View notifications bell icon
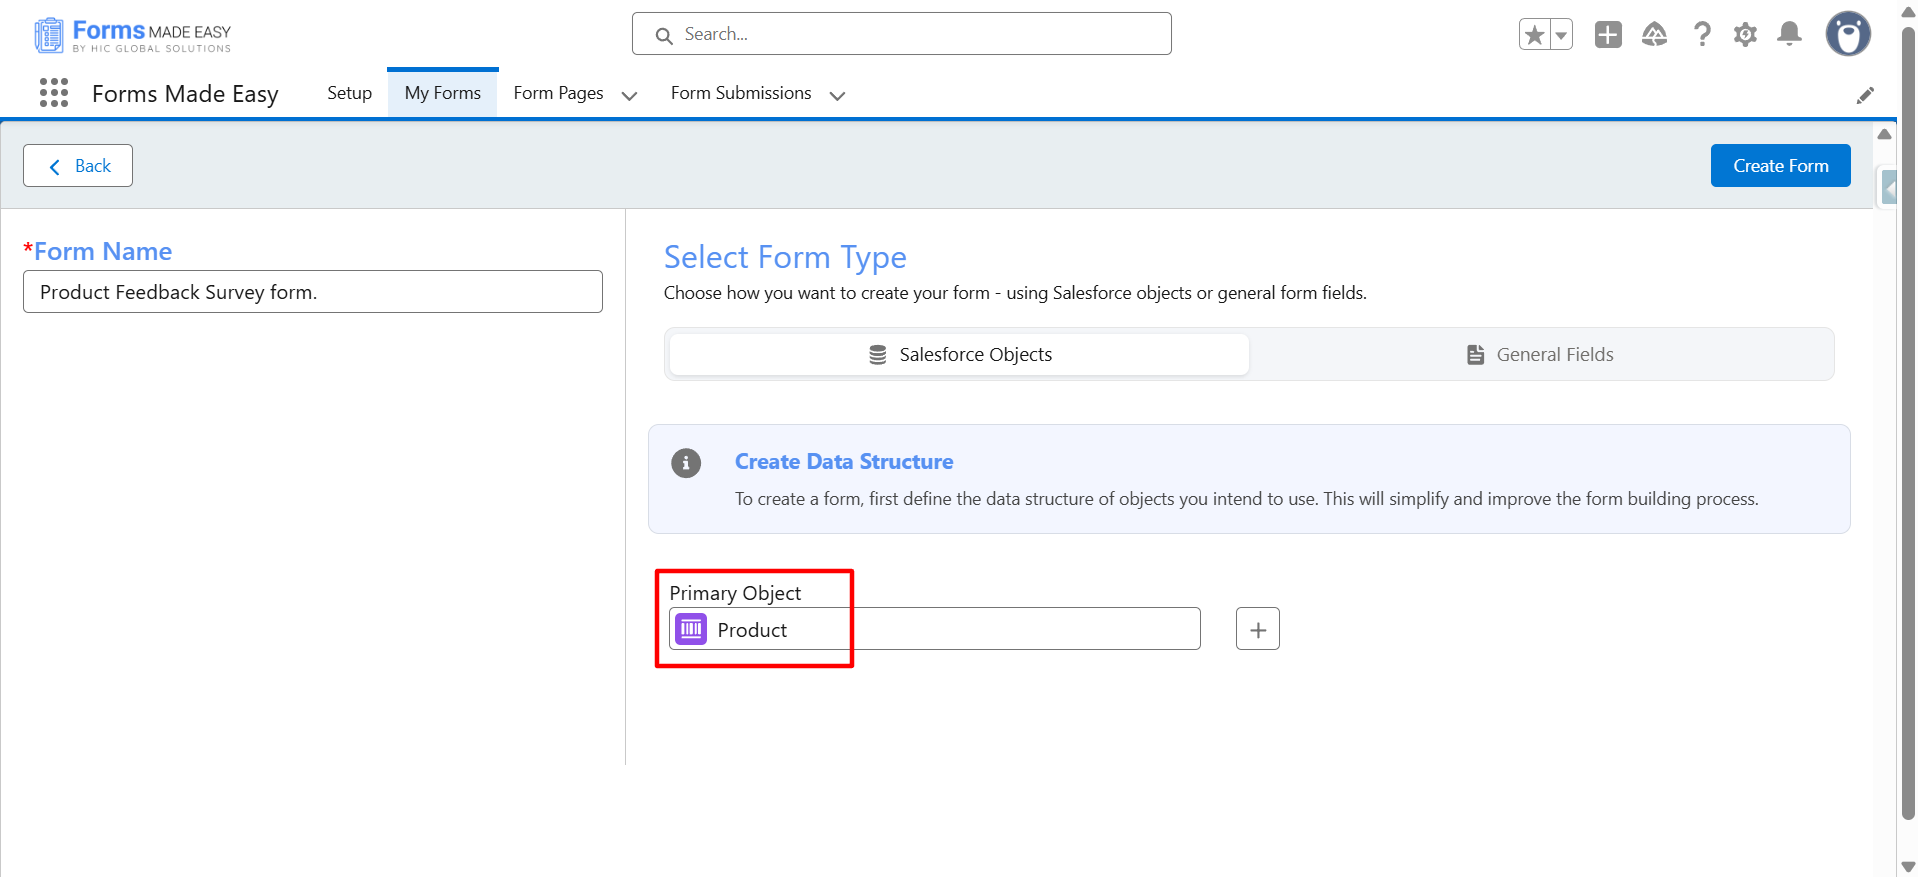The image size is (1918, 877). point(1789,35)
